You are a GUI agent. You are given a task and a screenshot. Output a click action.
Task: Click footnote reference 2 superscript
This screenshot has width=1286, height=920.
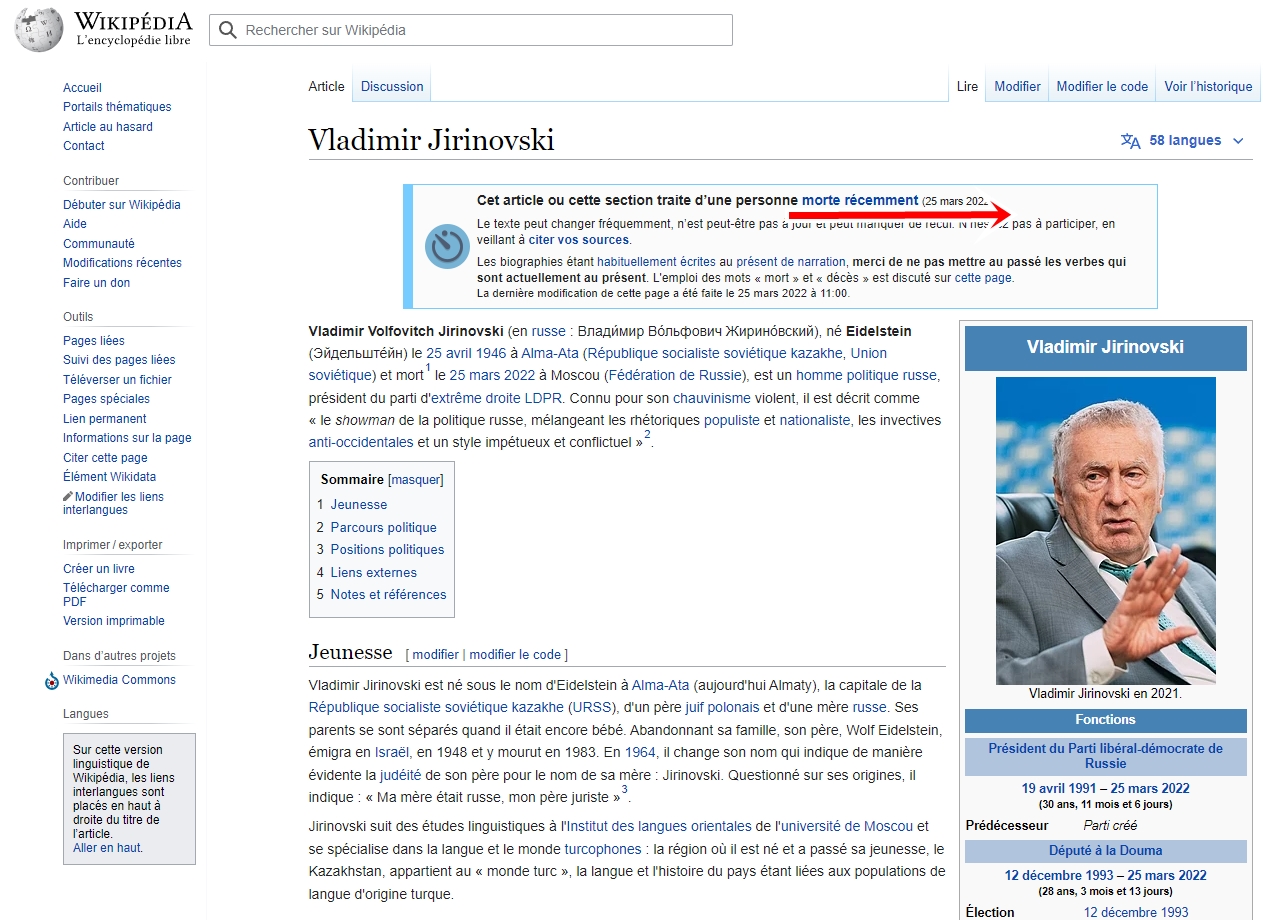coord(647,435)
